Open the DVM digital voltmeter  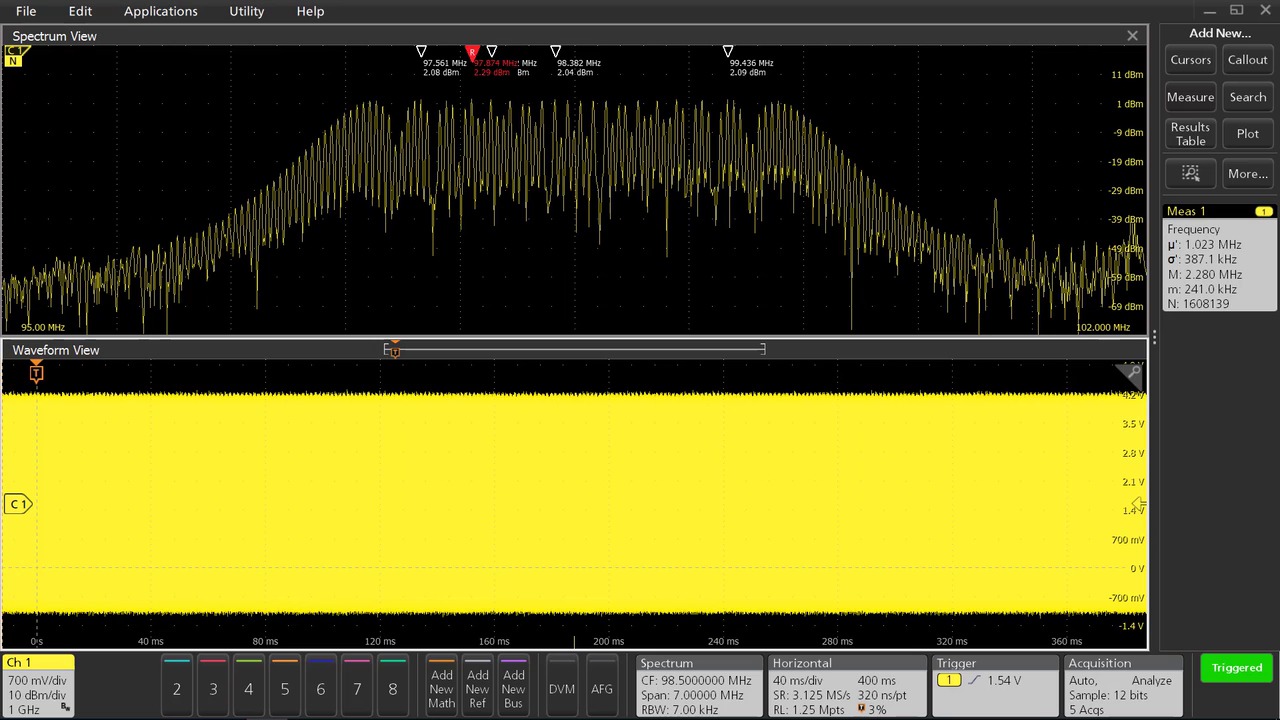[x=561, y=688]
